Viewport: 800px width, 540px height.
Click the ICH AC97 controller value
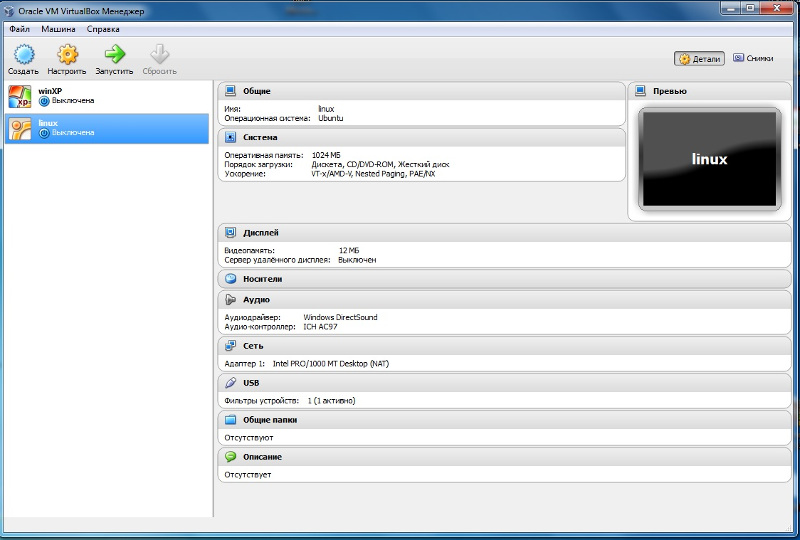click(320, 327)
